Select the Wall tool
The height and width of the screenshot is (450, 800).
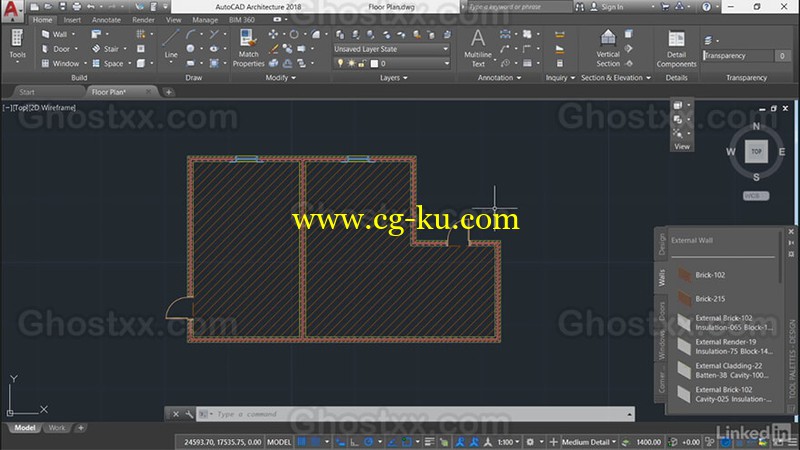pos(54,34)
